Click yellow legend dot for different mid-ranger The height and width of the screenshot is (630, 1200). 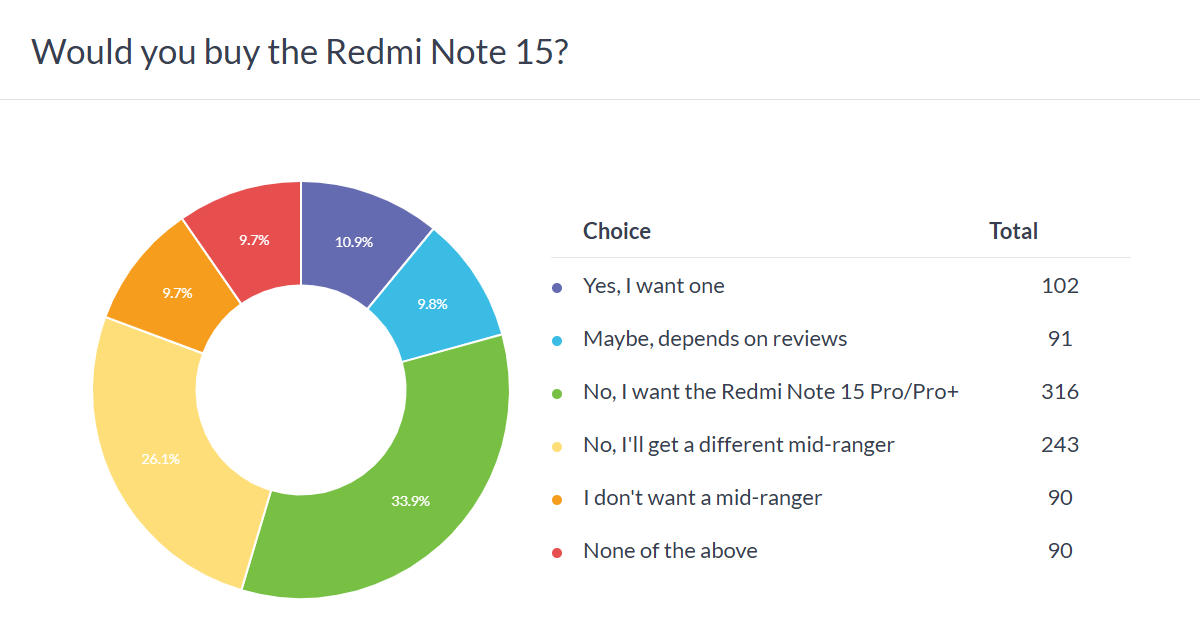click(x=557, y=446)
